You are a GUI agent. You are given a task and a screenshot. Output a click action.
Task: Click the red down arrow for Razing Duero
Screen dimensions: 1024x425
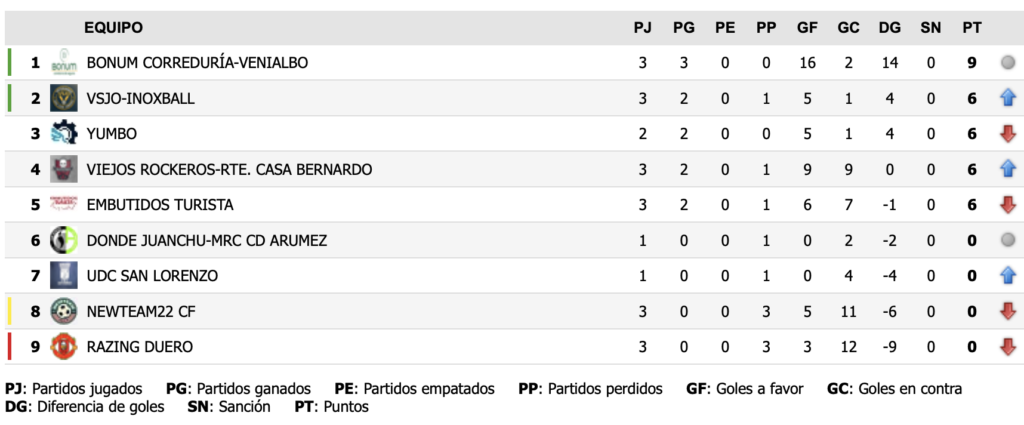[x=1008, y=347]
